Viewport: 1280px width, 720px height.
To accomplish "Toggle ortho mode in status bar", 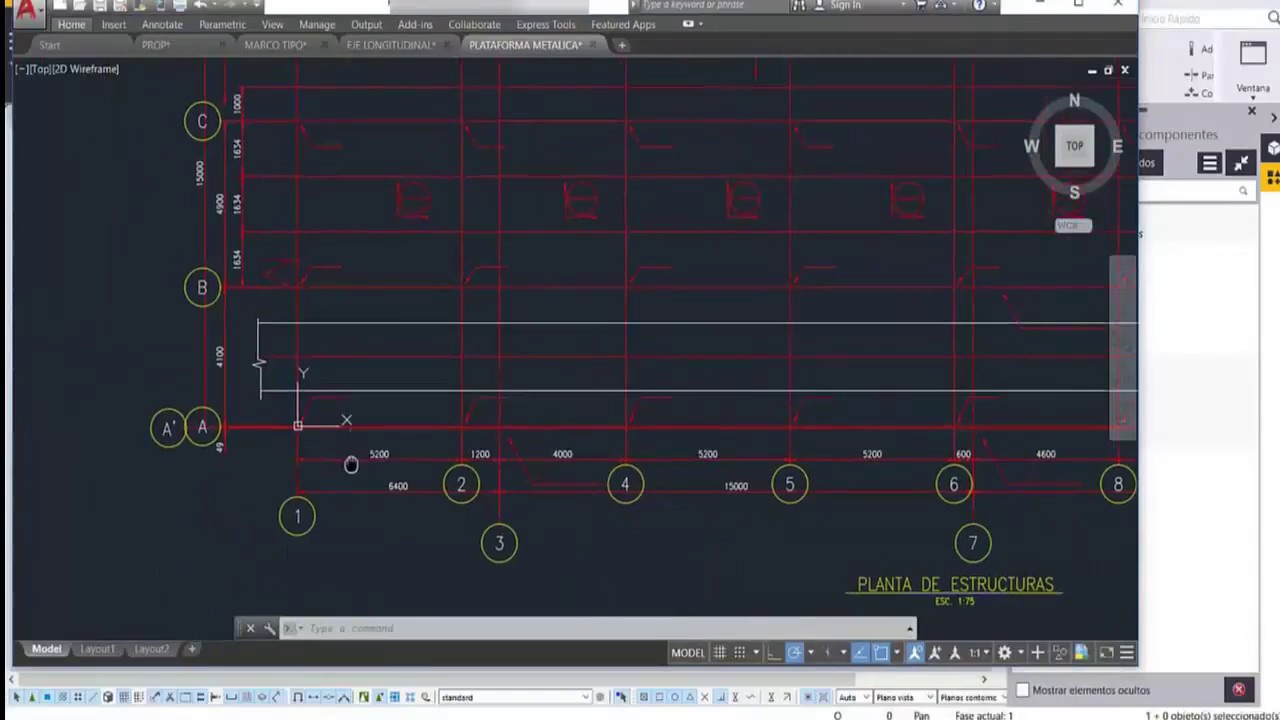I will (x=774, y=653).
